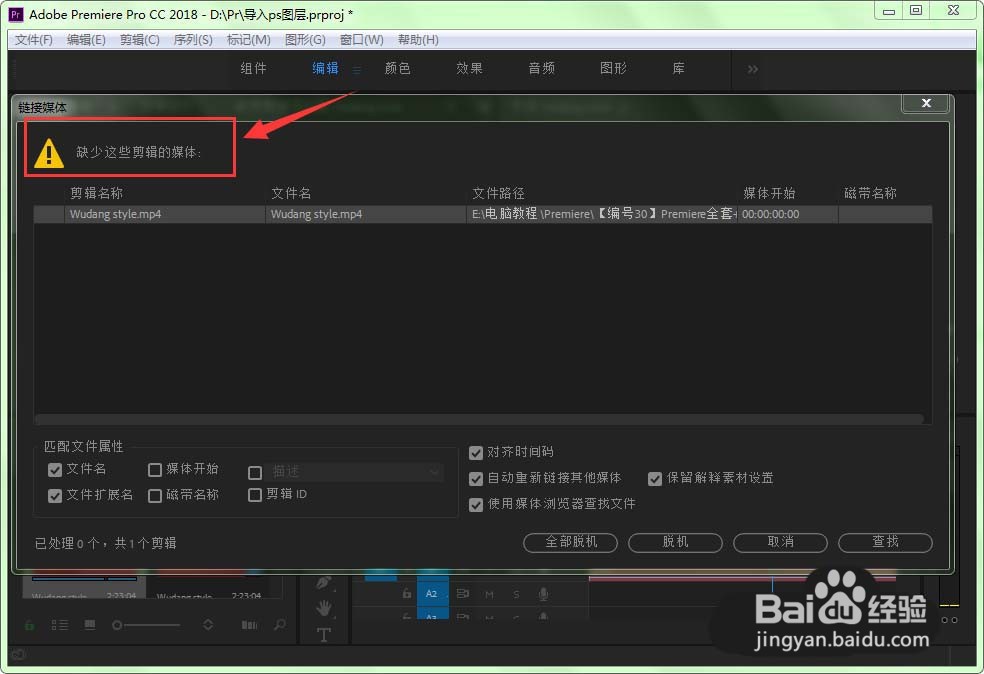Switch to 音频 workspace tab

542,68
